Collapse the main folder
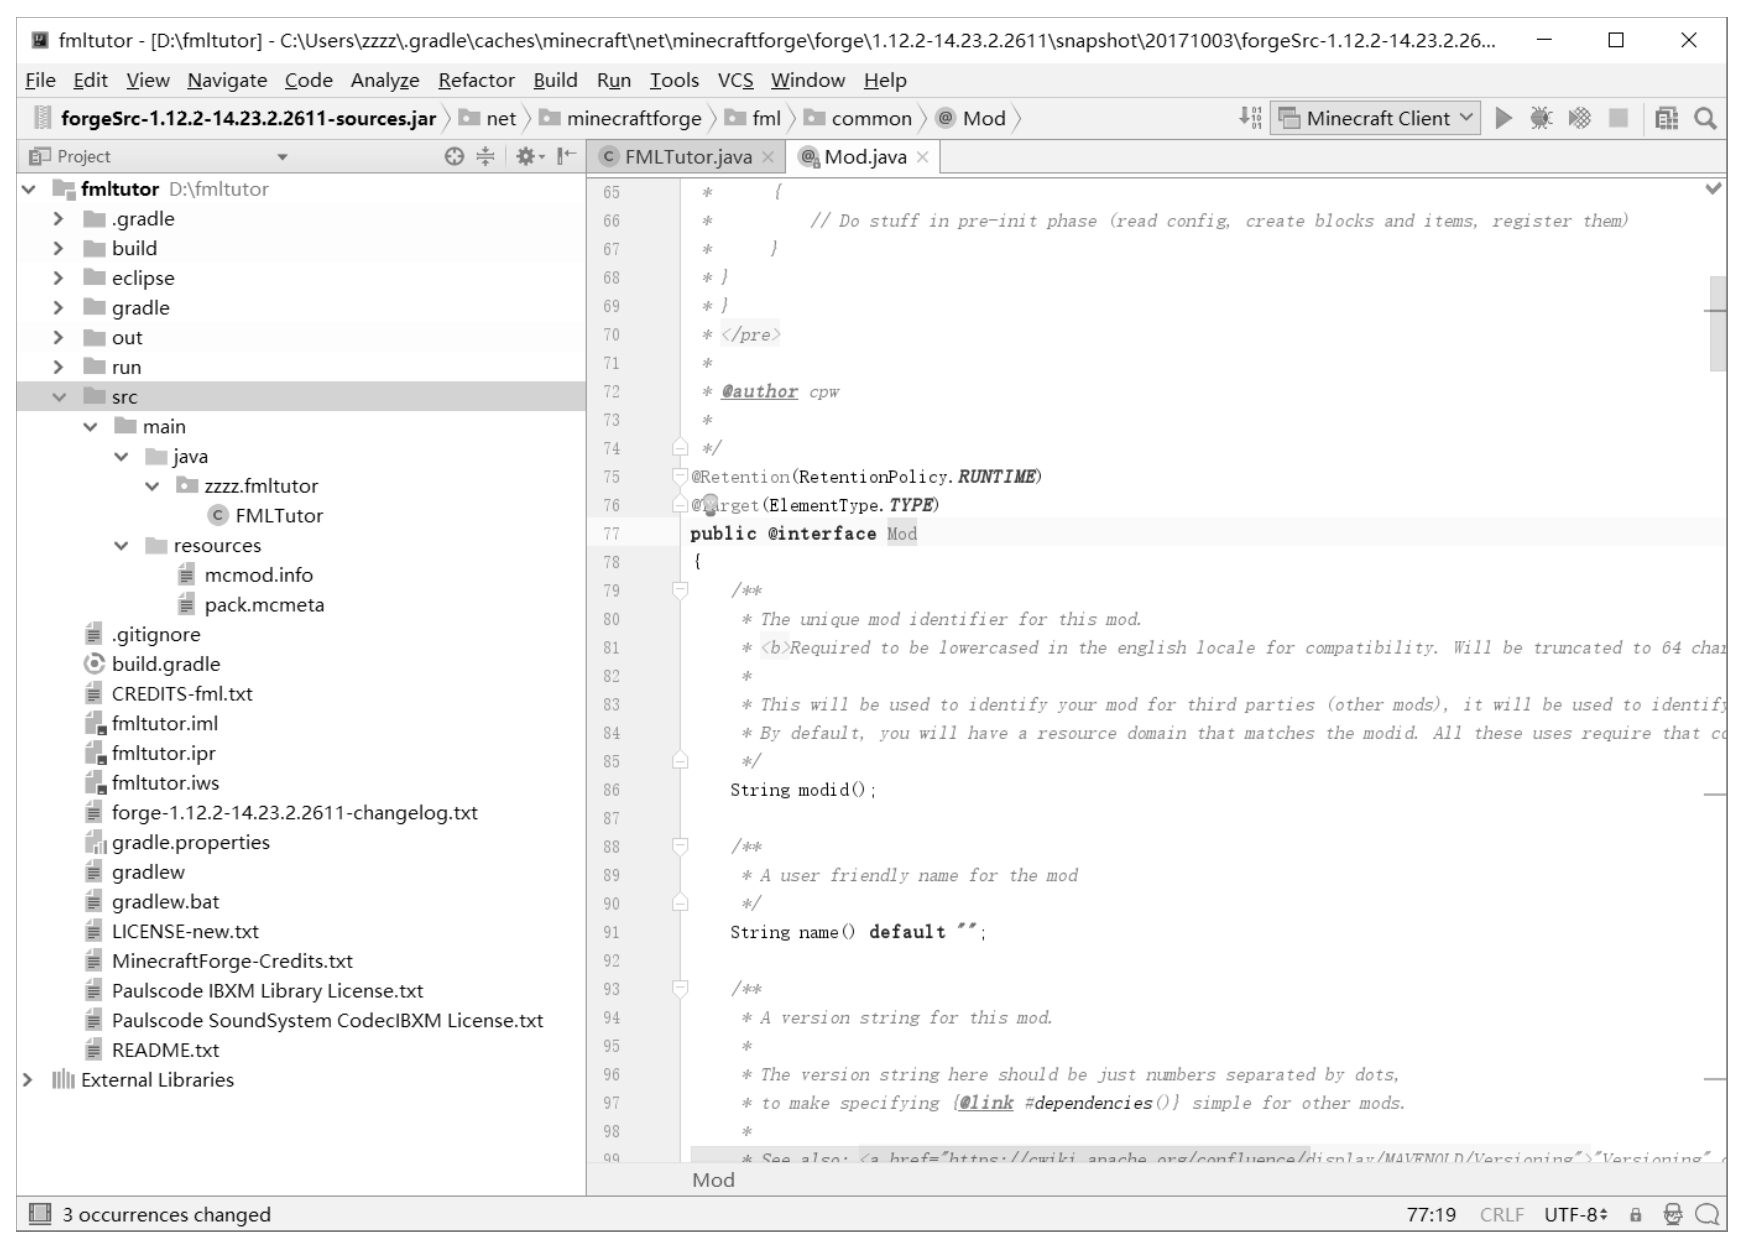Screen dimensions: 1740x1243 coord(90,427)
